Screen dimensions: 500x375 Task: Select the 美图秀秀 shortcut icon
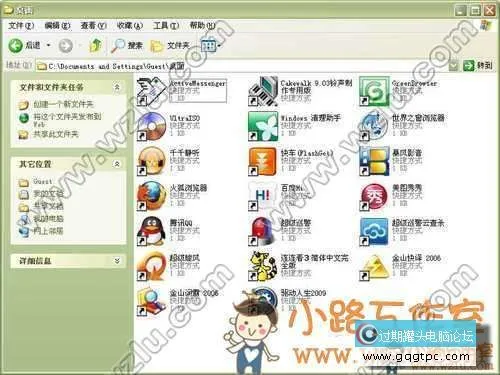pyautogui.click(x=374, y=197)
